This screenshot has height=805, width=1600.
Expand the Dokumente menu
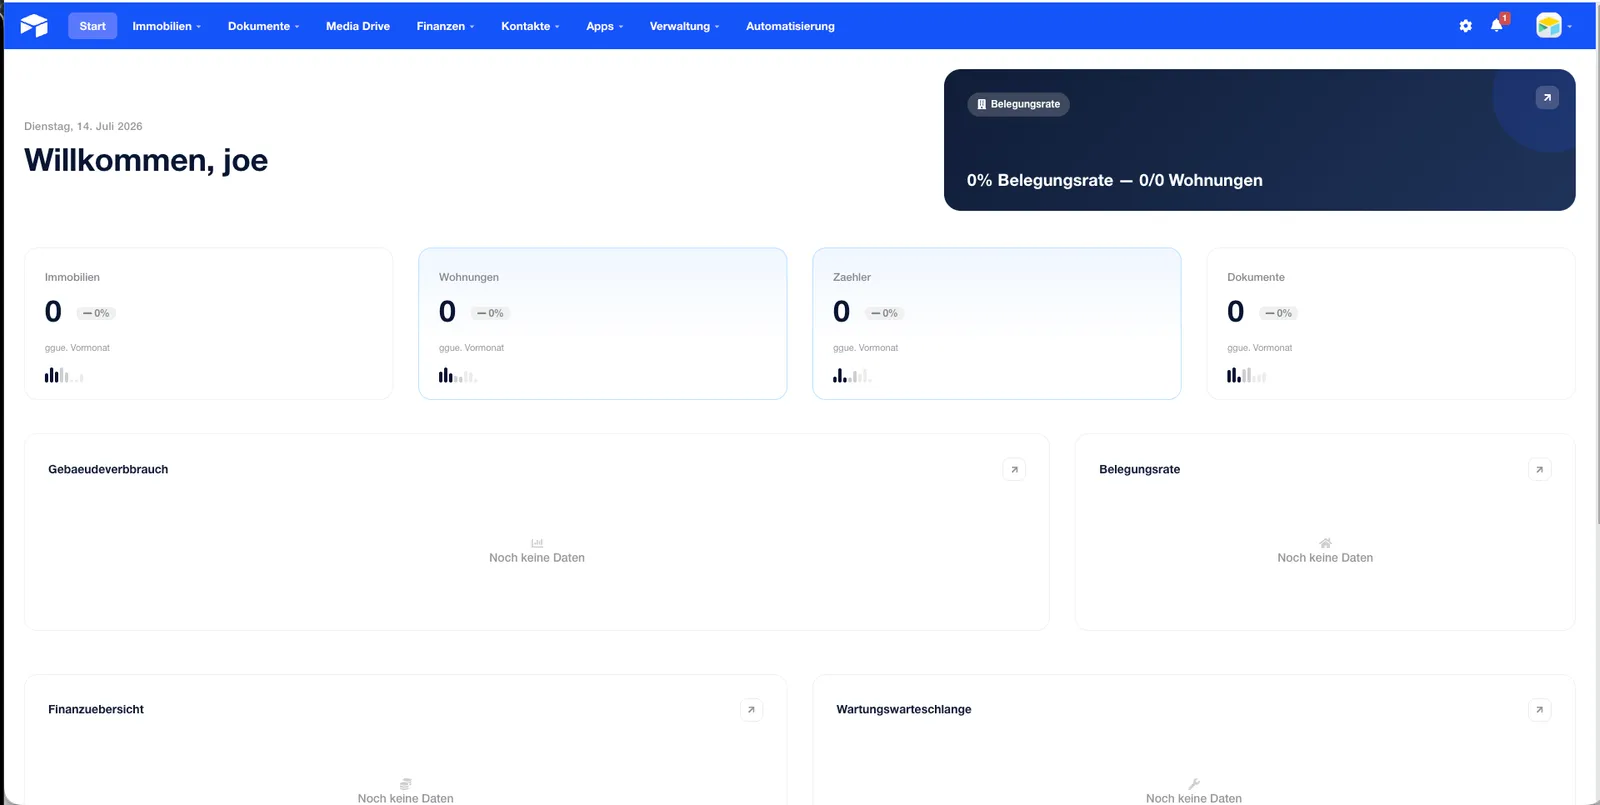[x=263, y=26]
